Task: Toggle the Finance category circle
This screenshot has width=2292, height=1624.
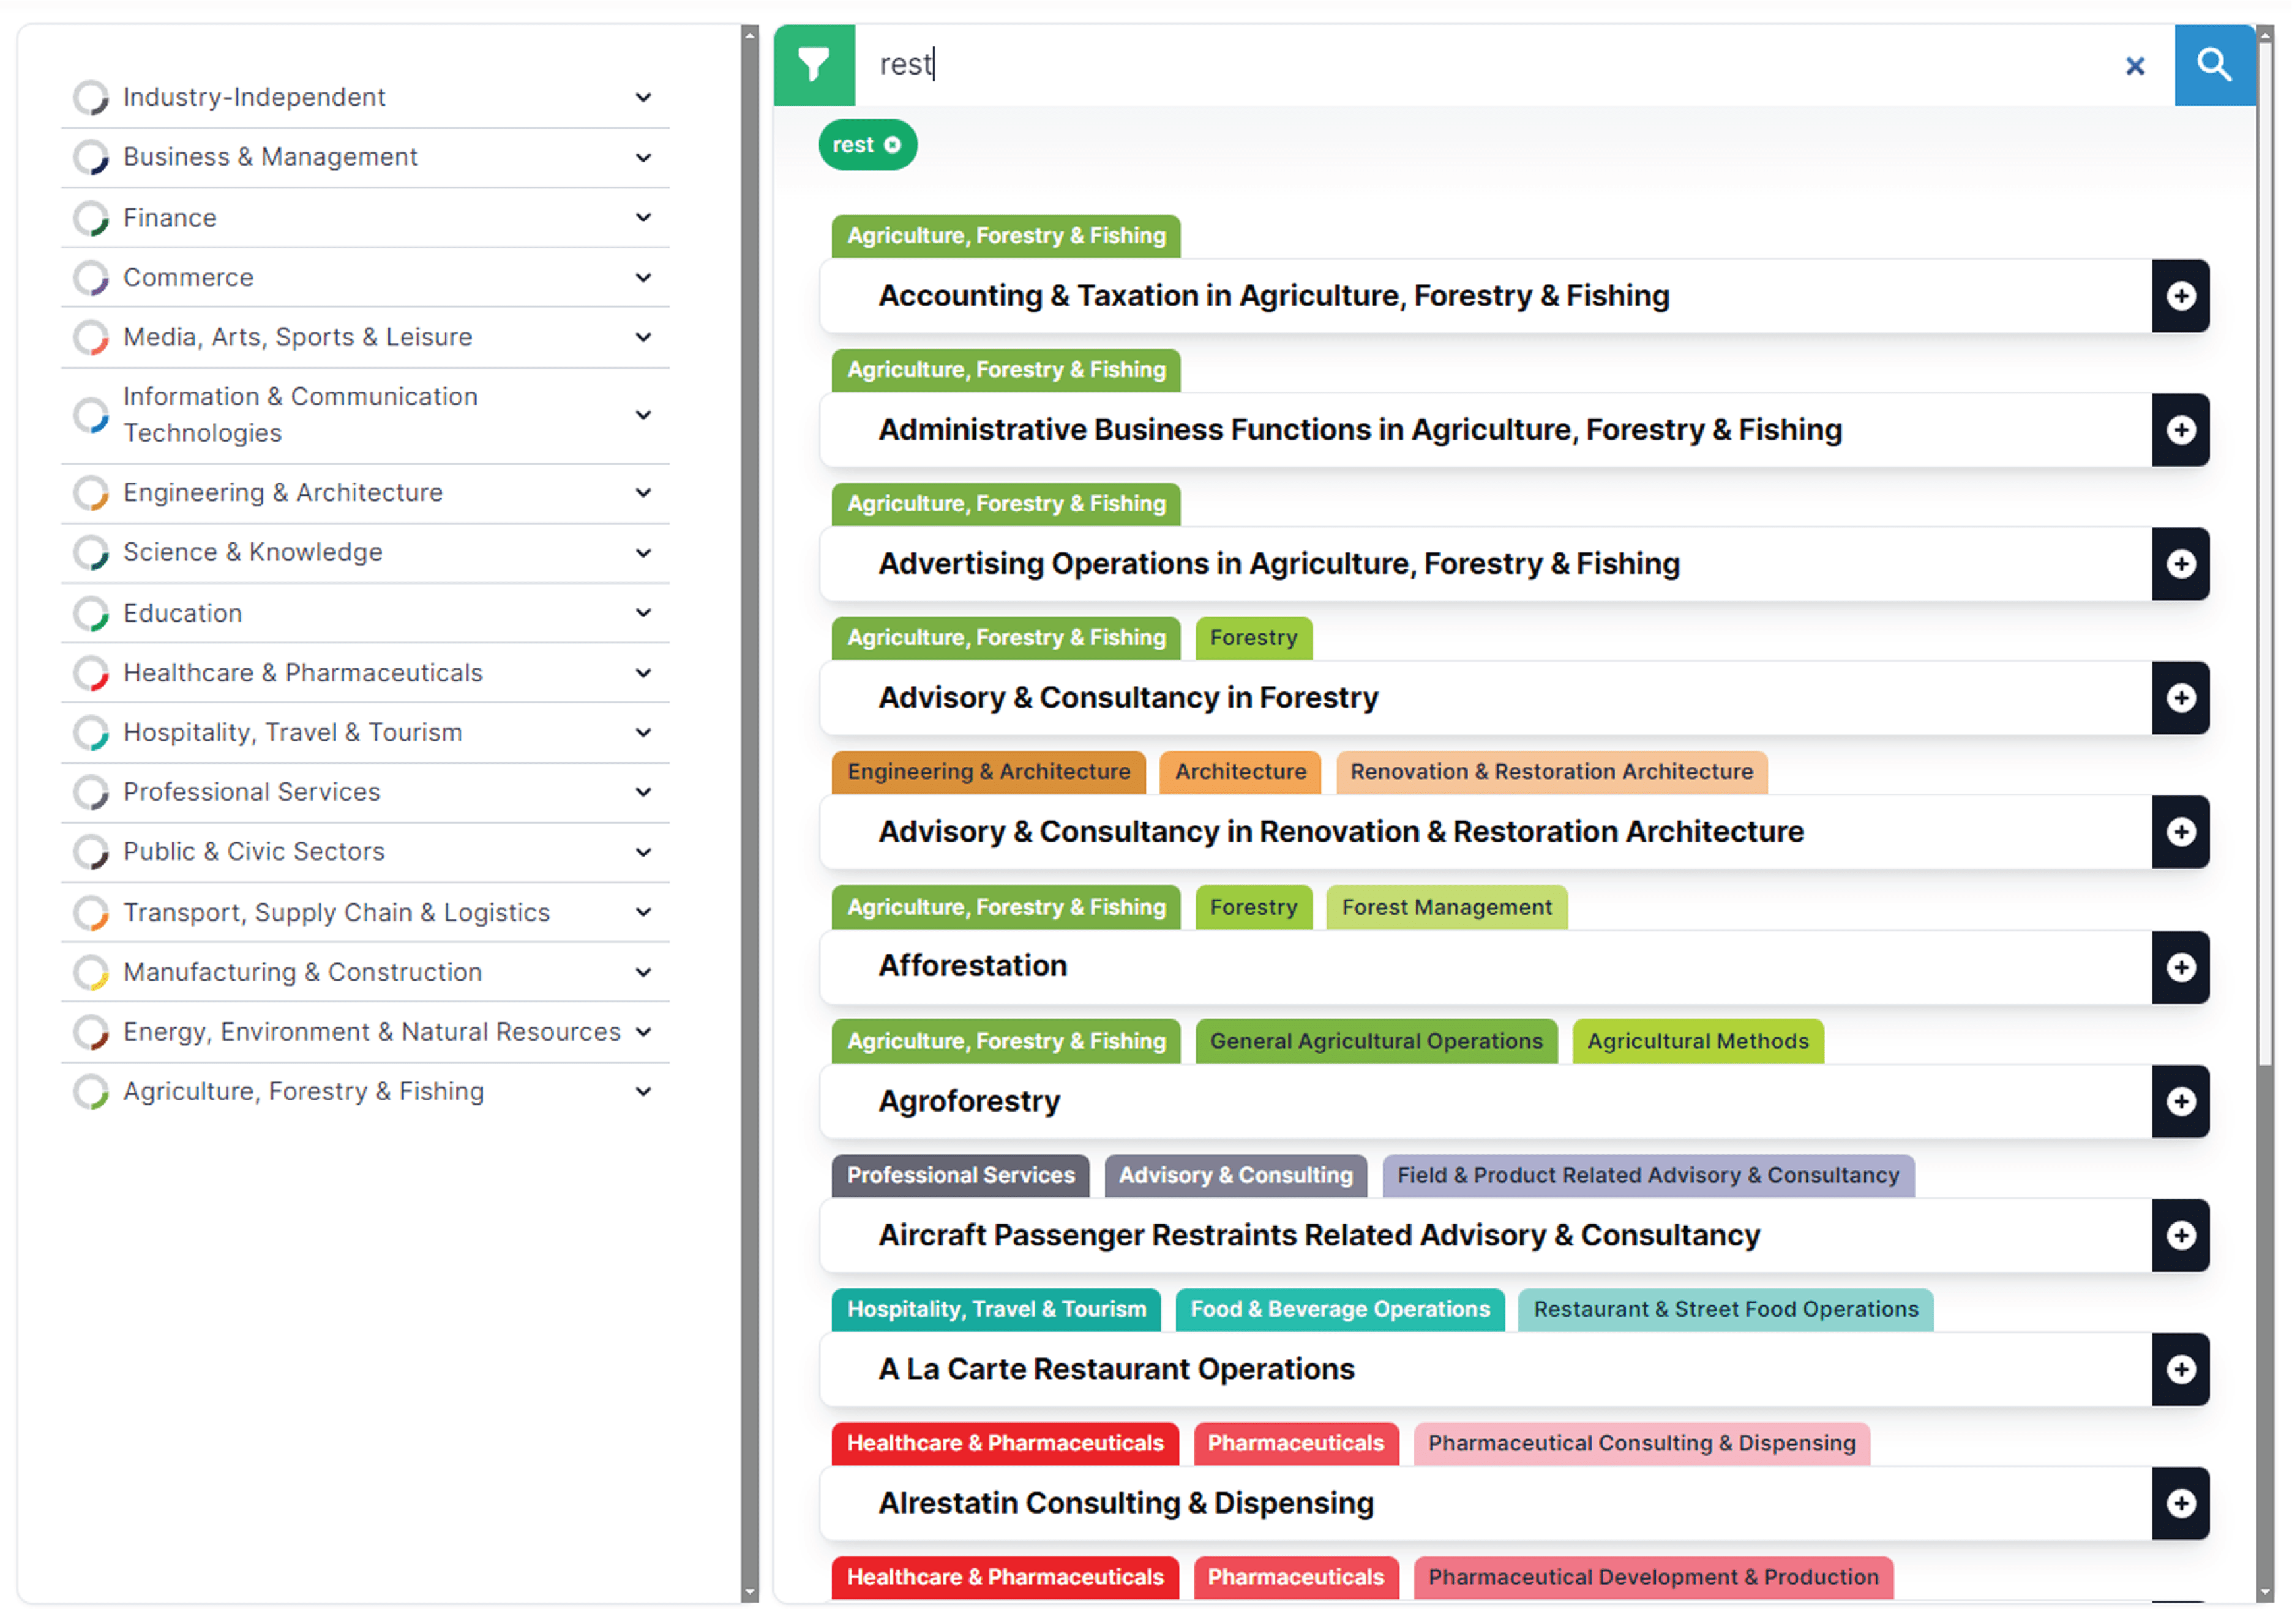Action: 91,218
